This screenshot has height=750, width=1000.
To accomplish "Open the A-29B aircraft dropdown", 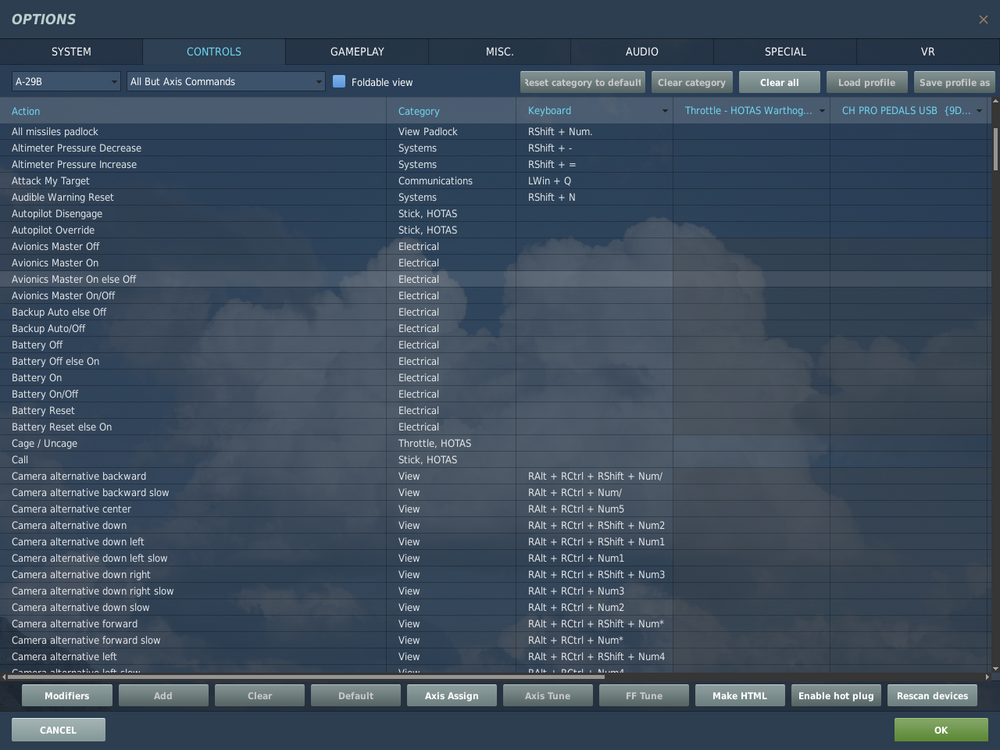I will [x=66, y=82].
